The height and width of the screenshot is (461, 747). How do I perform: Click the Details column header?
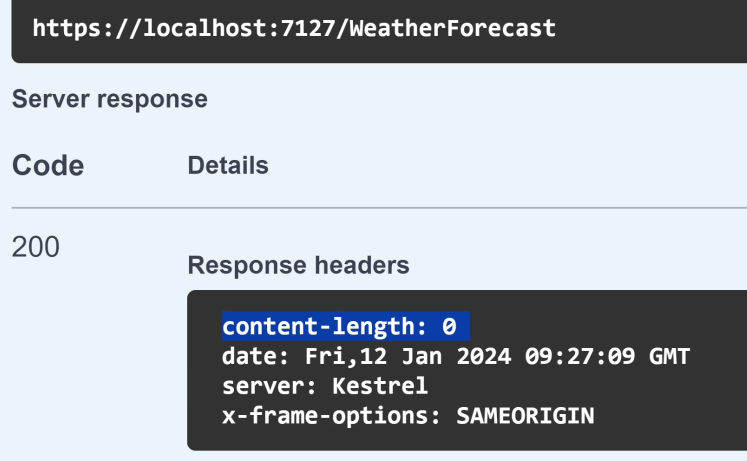coord(228,165)
